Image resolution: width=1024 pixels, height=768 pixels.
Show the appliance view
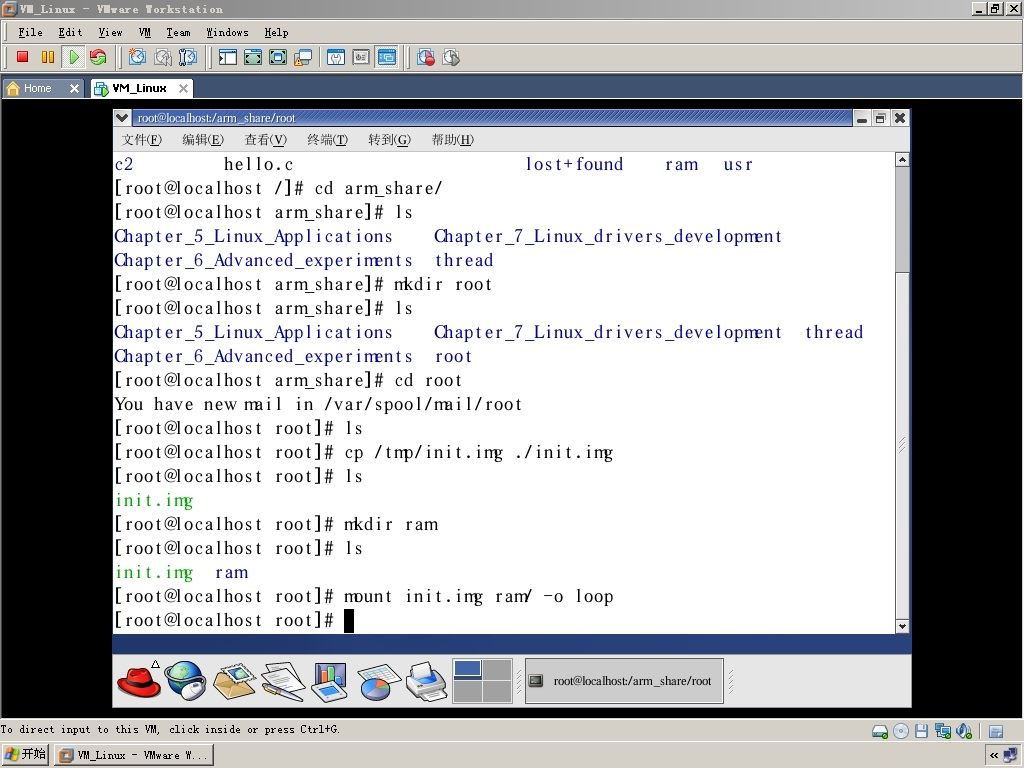tap(361, 57)
